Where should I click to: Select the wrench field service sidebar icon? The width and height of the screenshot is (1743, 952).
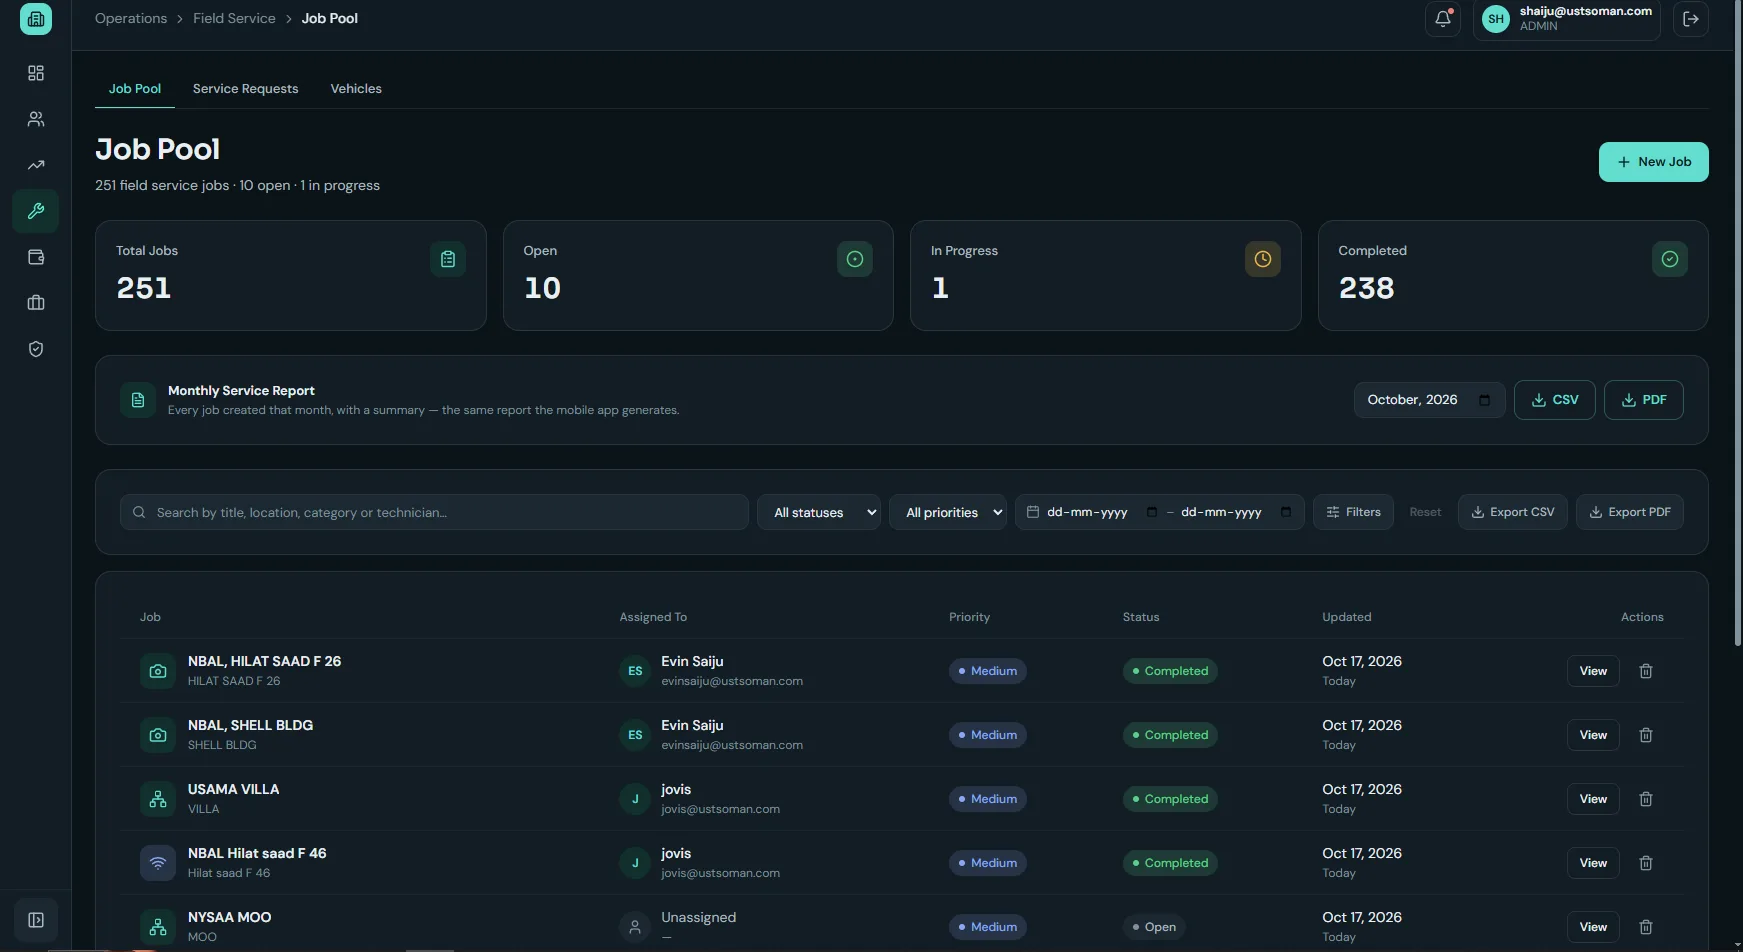click(x=36, y=211)
